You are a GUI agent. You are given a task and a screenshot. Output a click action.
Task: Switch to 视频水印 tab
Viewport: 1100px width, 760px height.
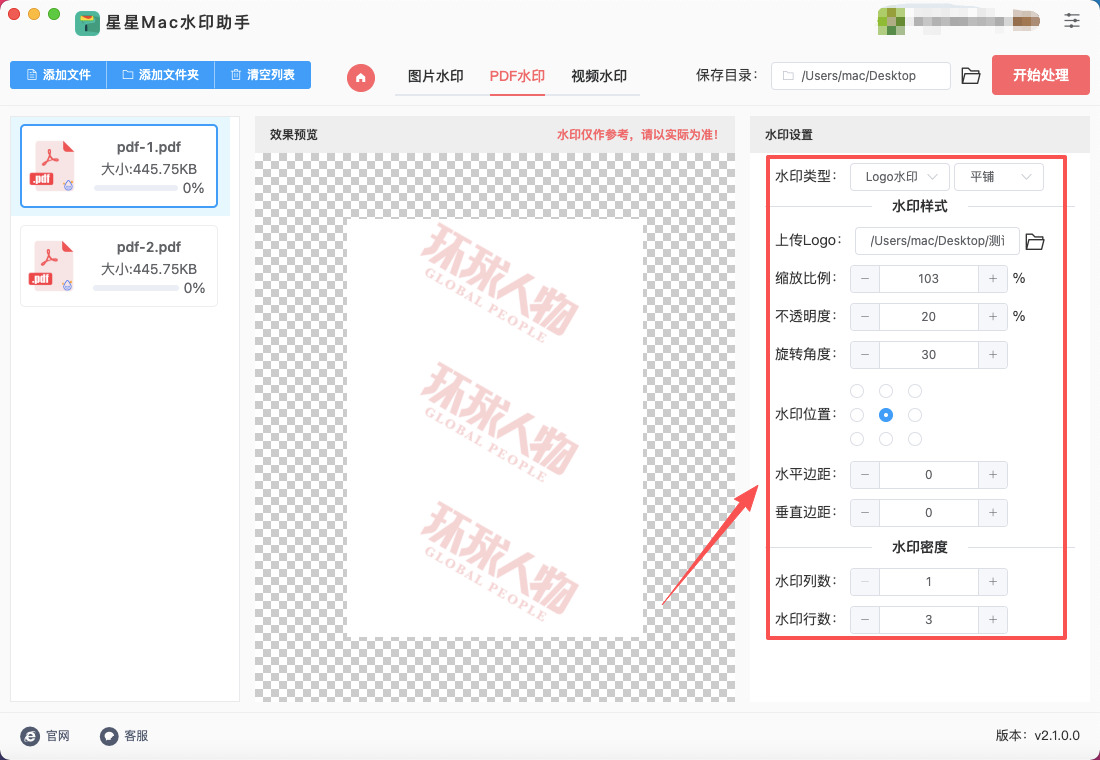click(x=598, y=76)
